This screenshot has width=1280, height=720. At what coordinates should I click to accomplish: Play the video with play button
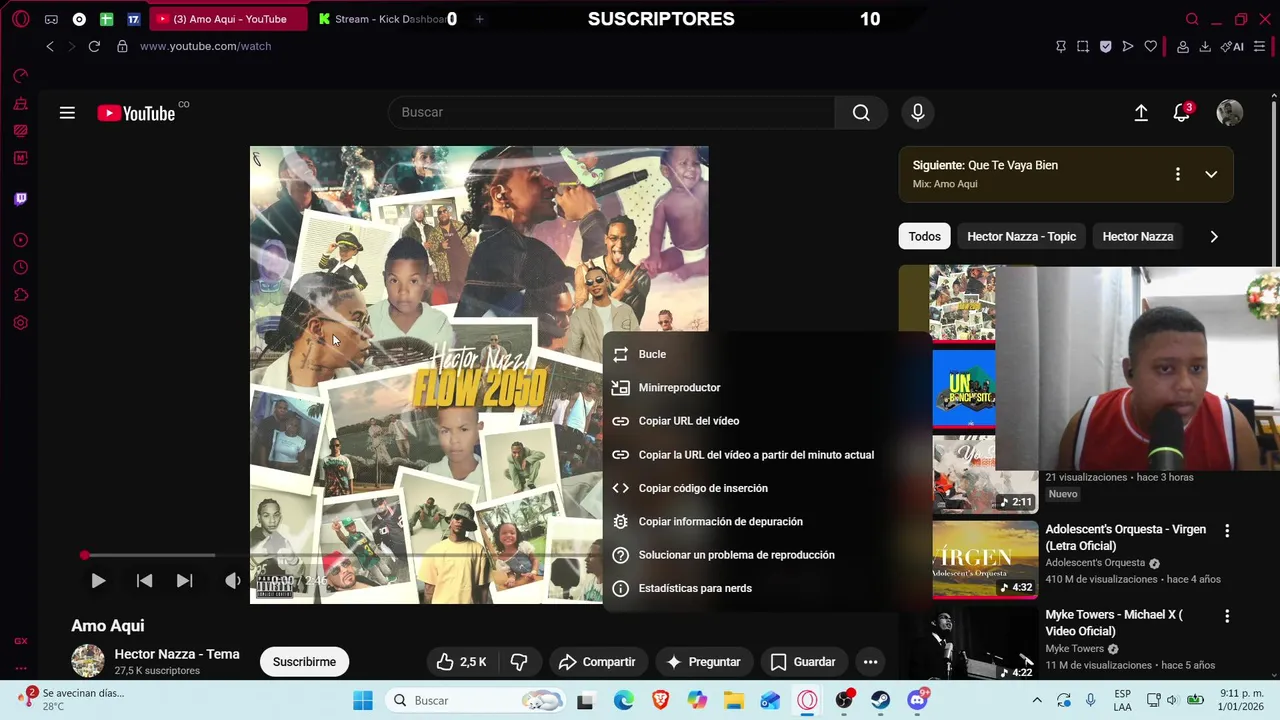tap(98, 580)
